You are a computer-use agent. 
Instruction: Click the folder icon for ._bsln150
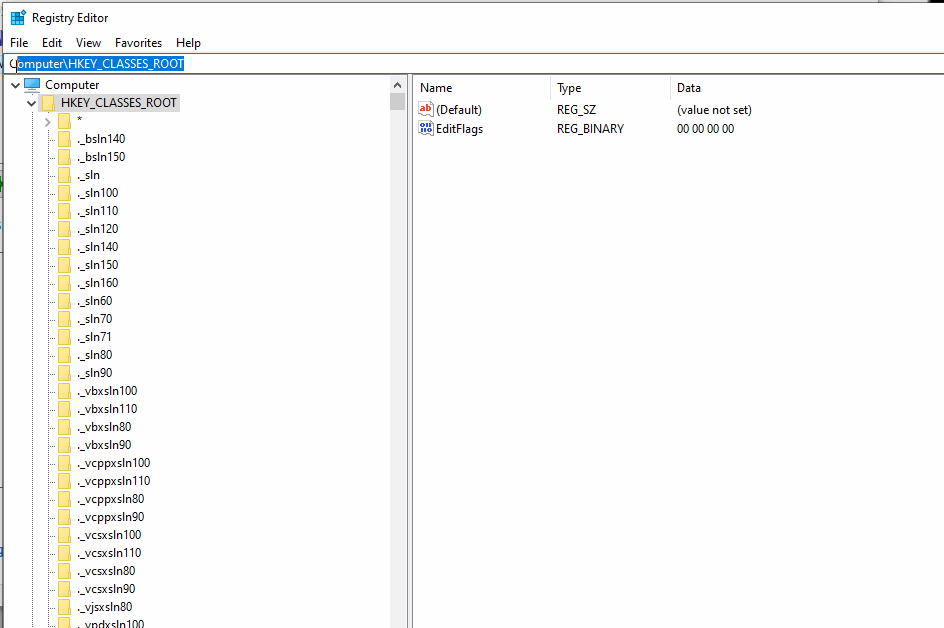pyautogui.click(x=64, y=157)
